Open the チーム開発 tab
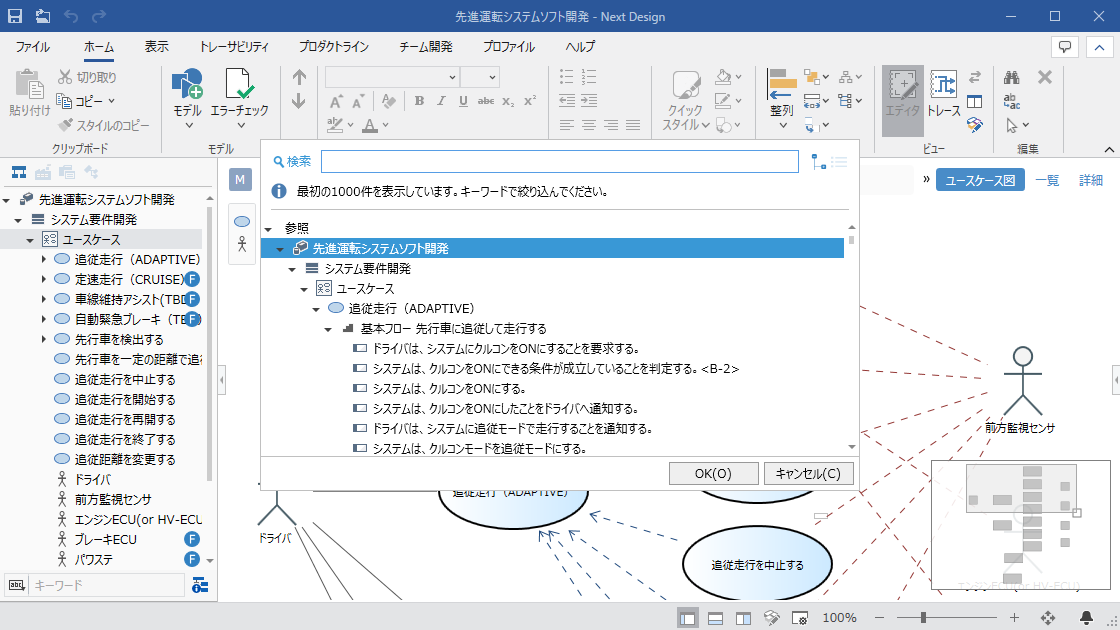 click(x=426, y=46)
